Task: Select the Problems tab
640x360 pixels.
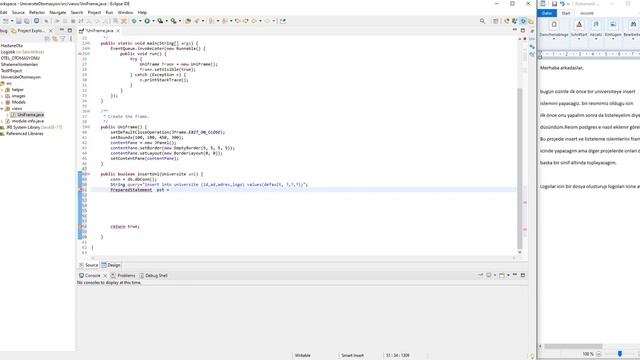Action: tap(123, 276)
